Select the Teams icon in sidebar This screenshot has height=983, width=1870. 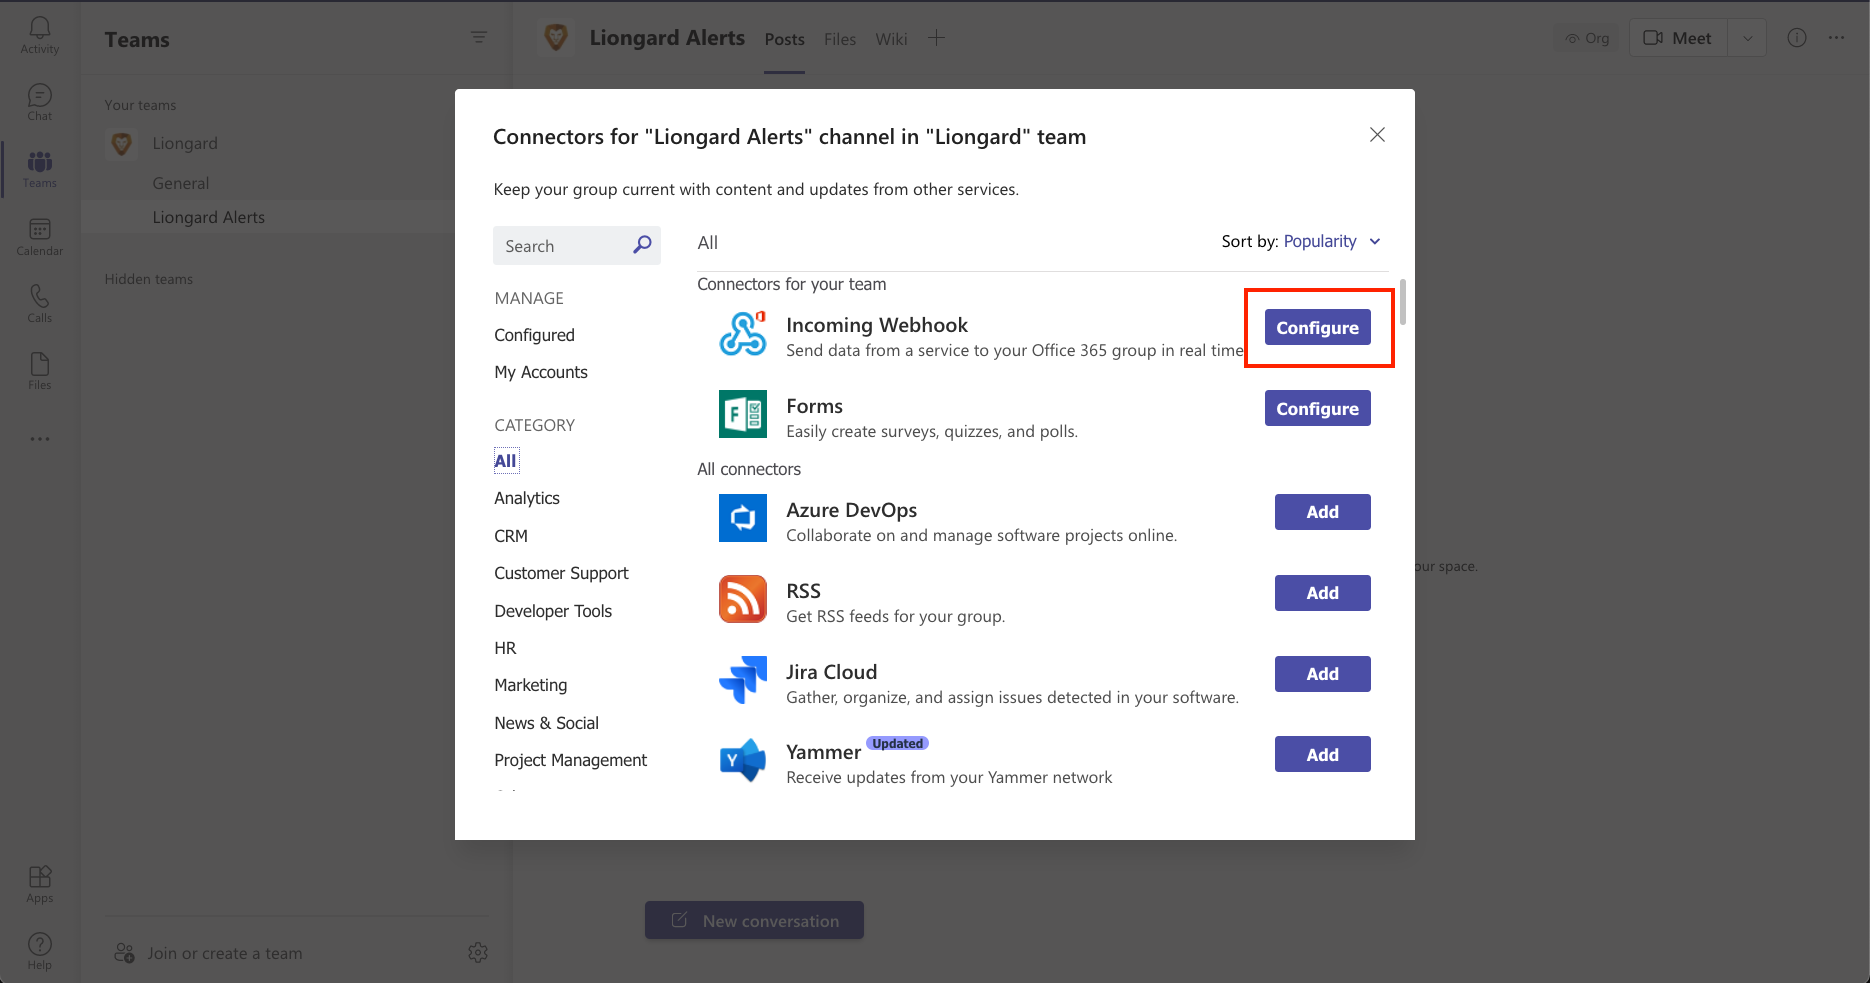40,169
